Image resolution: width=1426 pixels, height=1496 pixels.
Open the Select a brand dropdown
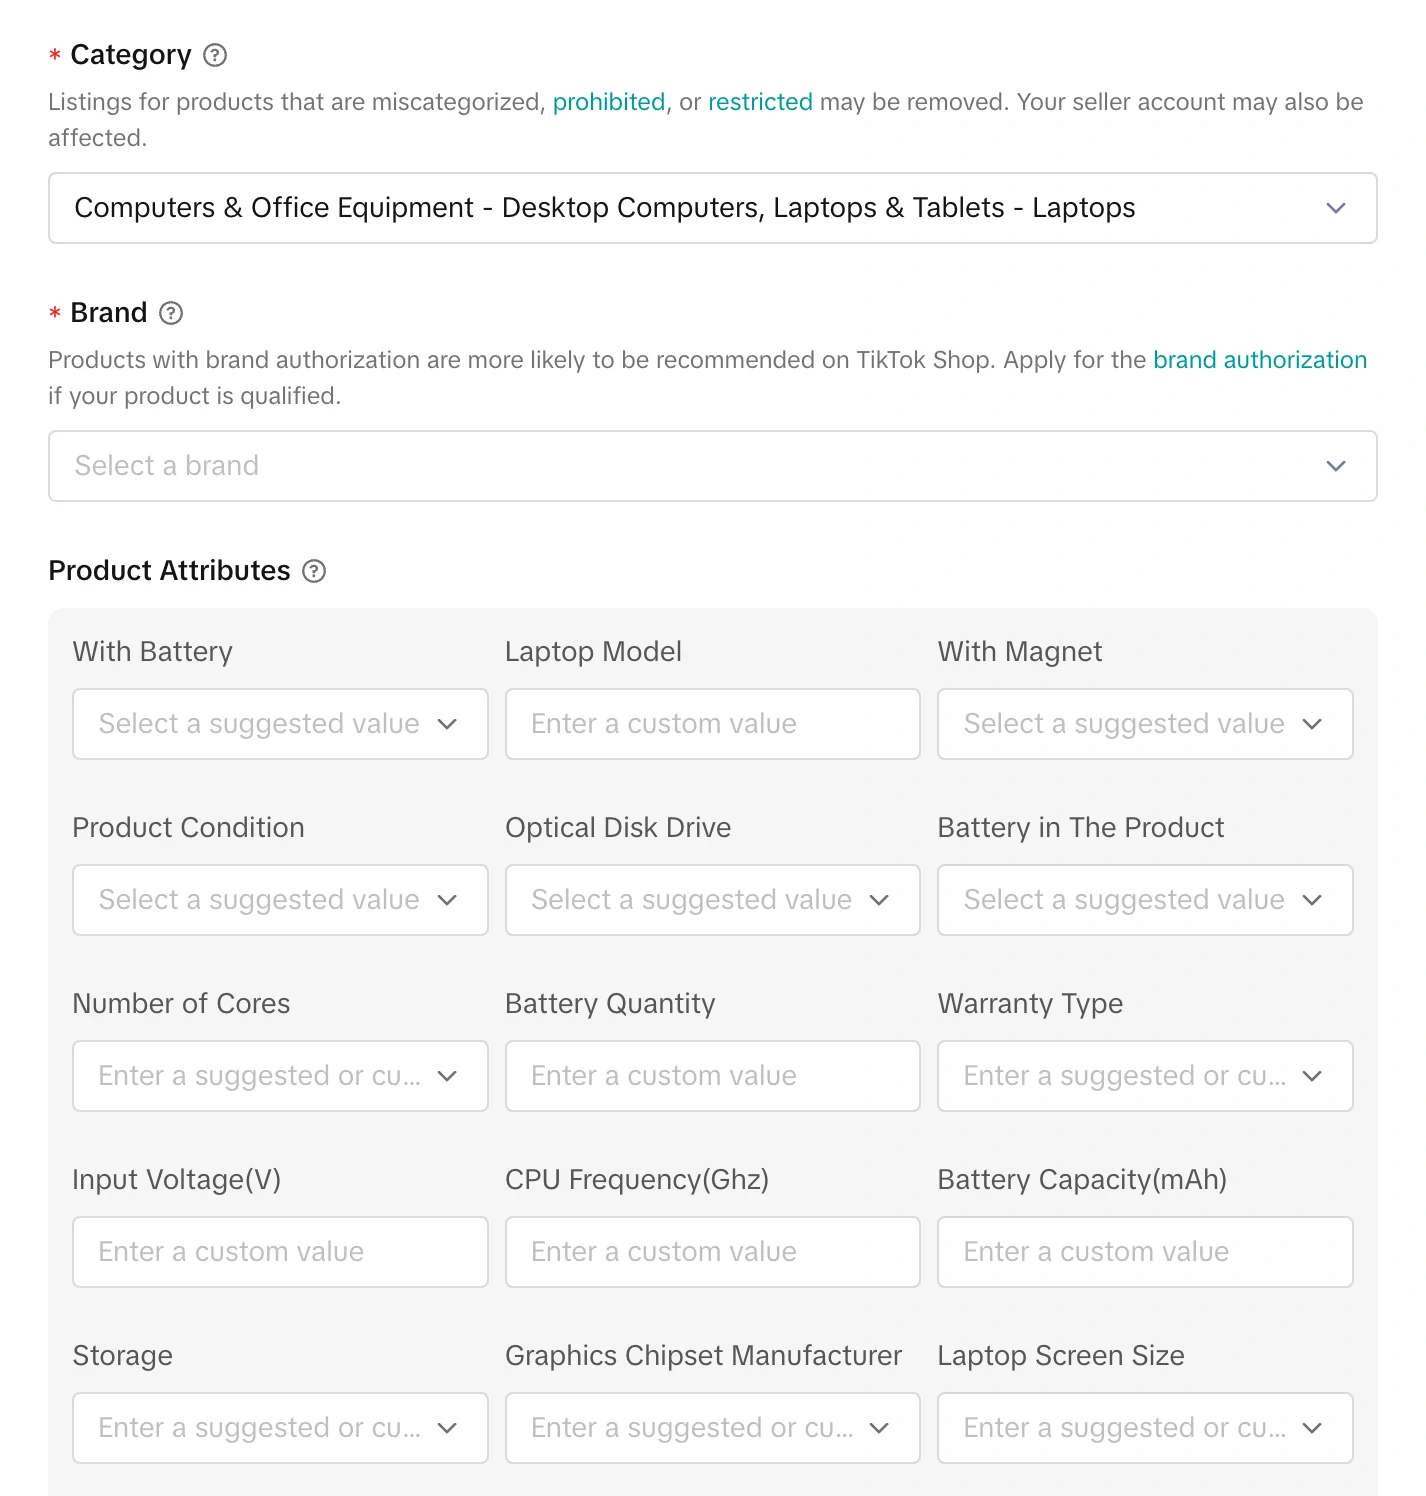(712, 466)
